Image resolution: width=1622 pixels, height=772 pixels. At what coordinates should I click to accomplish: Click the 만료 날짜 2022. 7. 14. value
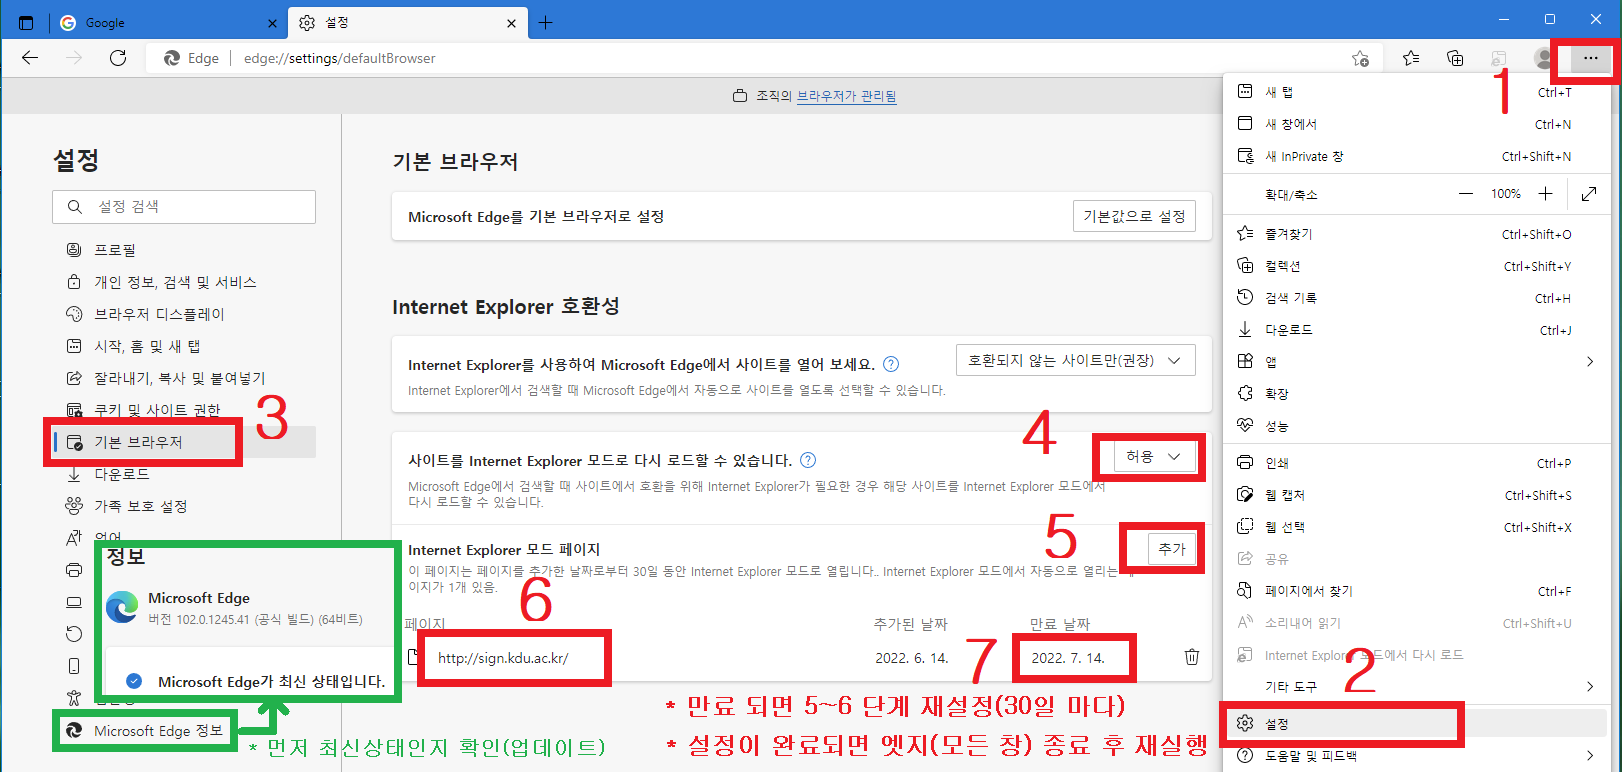click(1068, 658)
